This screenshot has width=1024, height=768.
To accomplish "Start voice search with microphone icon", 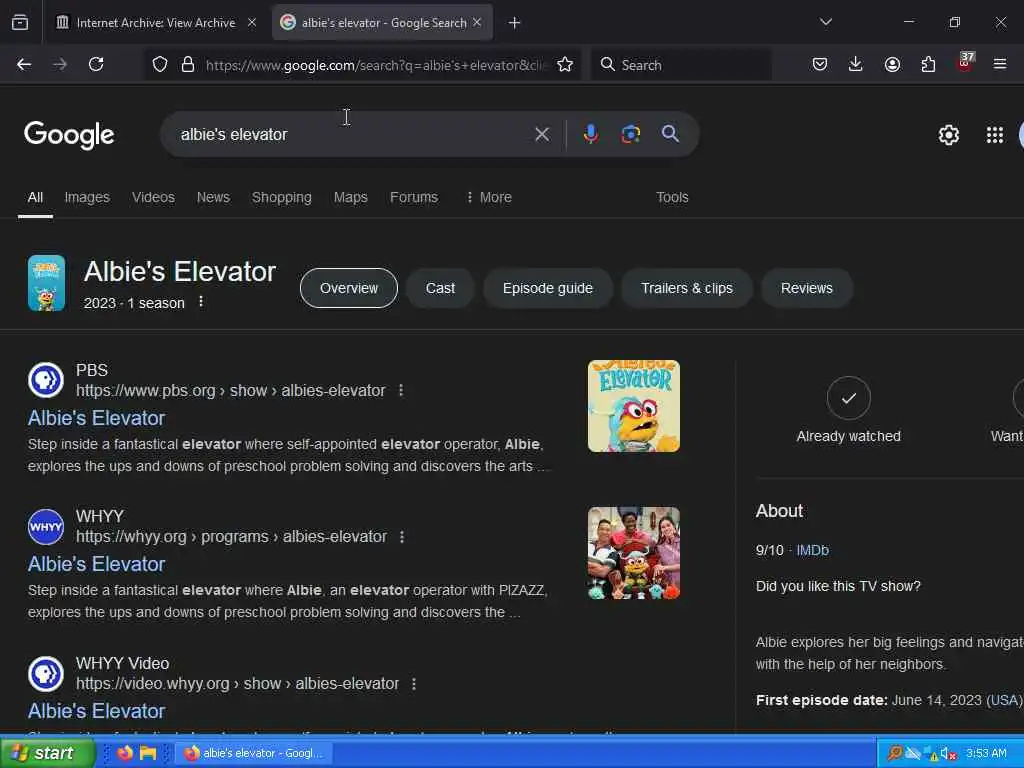I will click(x=590, y=134).
